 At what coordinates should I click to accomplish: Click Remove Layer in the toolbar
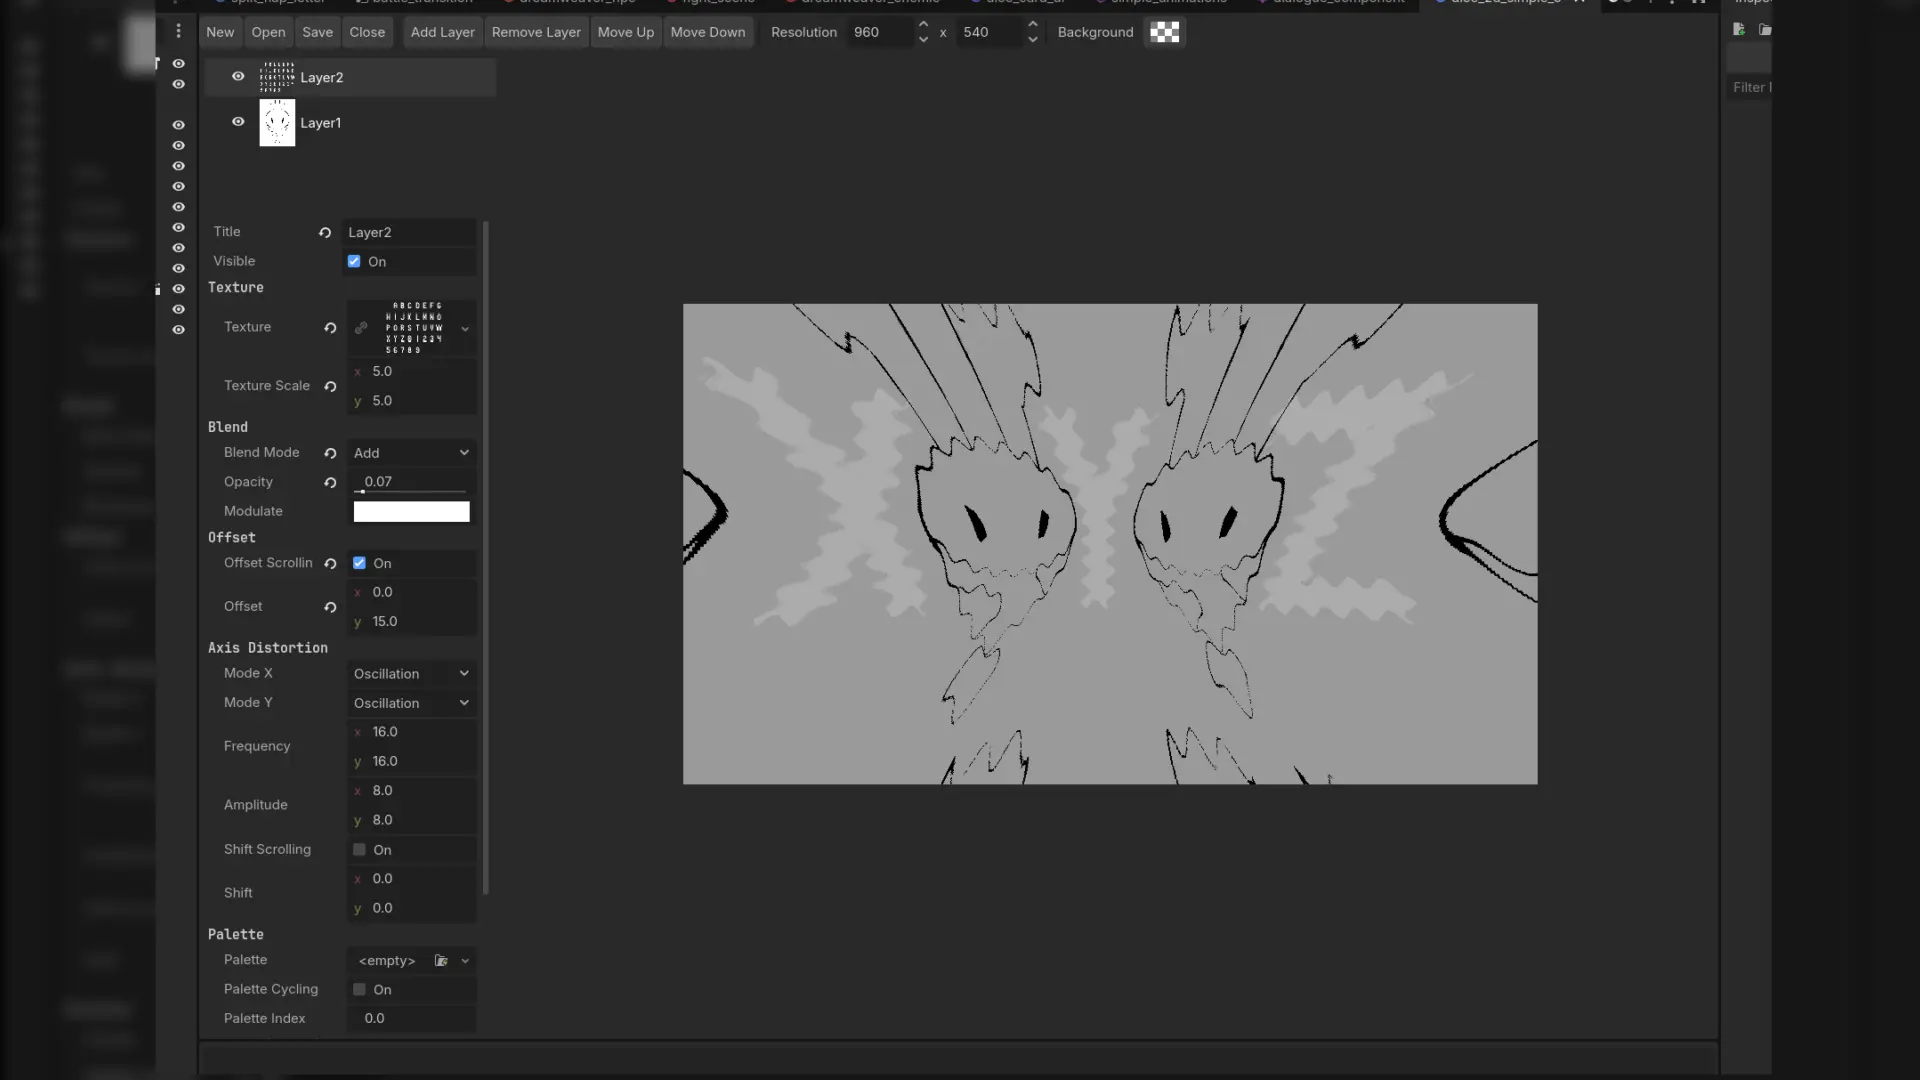click(536, 32)
